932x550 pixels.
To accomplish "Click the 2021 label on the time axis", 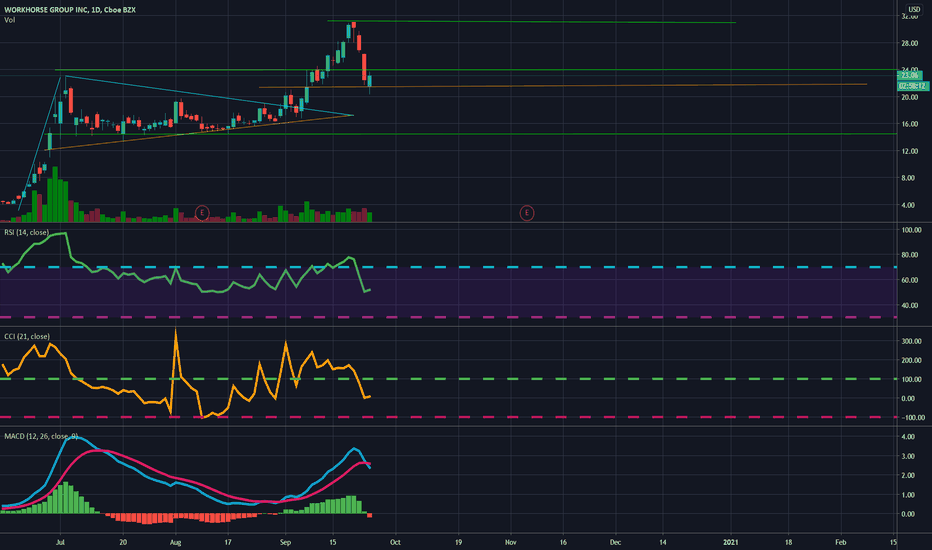I will point(731,542).
